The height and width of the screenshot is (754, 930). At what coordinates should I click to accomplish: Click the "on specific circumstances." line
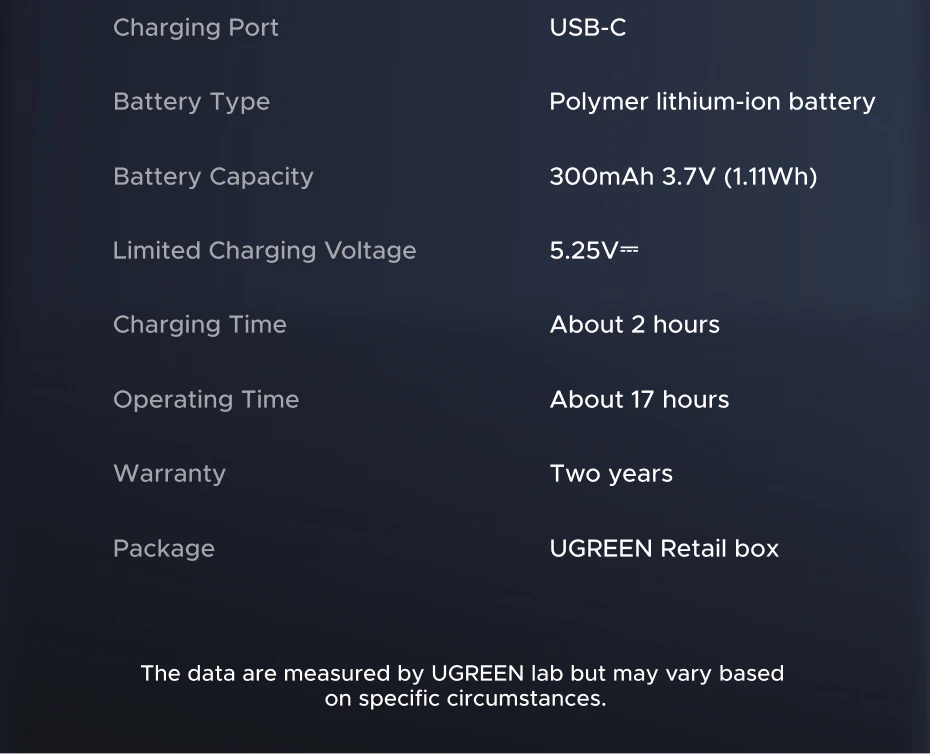pos(465,699)
